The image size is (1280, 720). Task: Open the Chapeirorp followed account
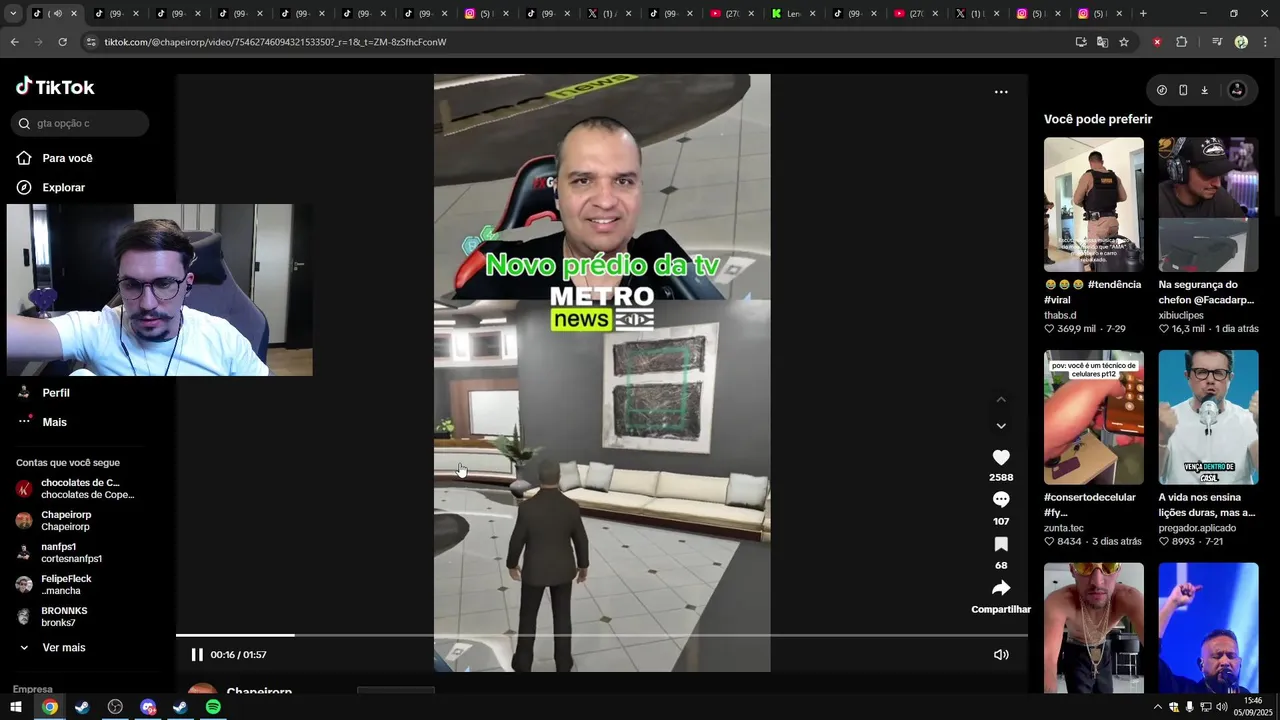(x=66, y=521)
